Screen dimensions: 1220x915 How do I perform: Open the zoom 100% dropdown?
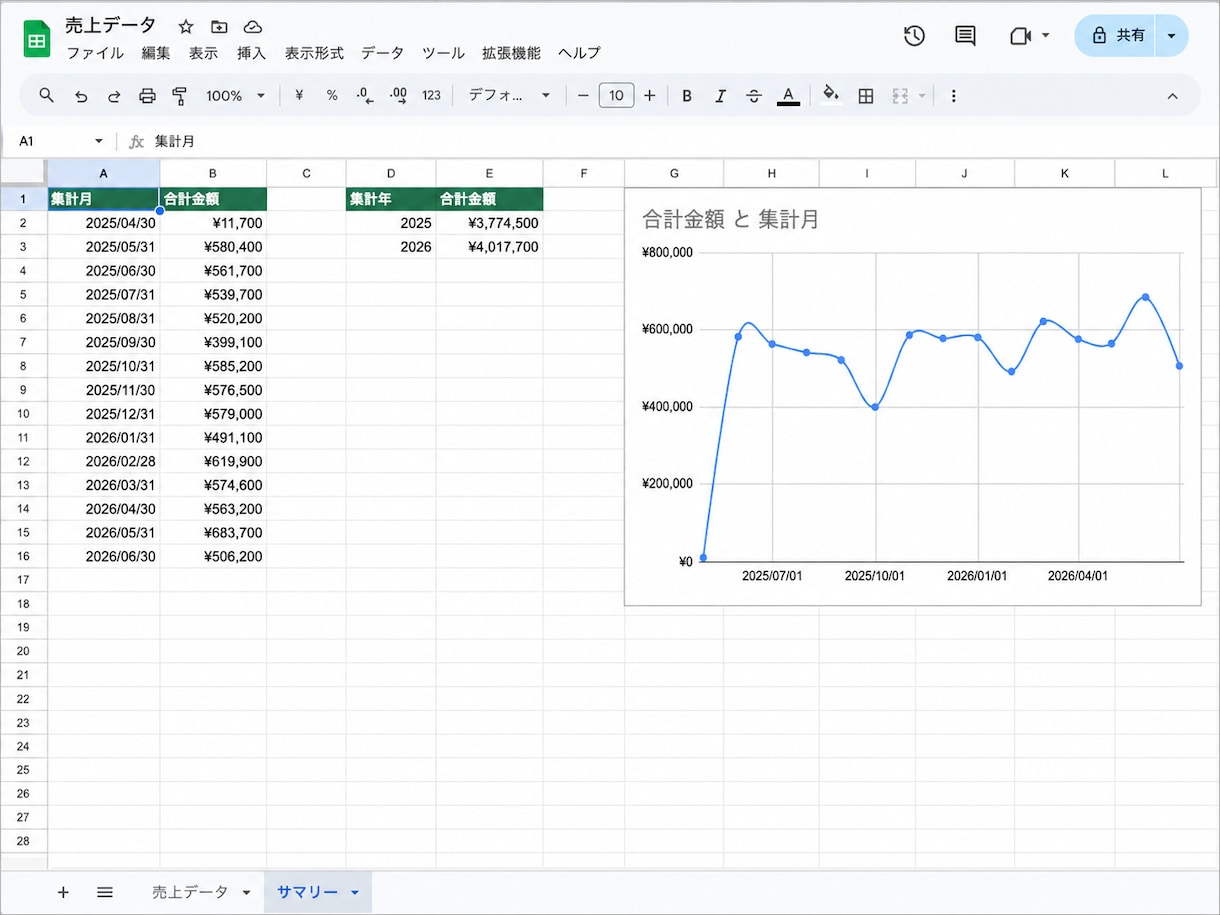(235, 95)
